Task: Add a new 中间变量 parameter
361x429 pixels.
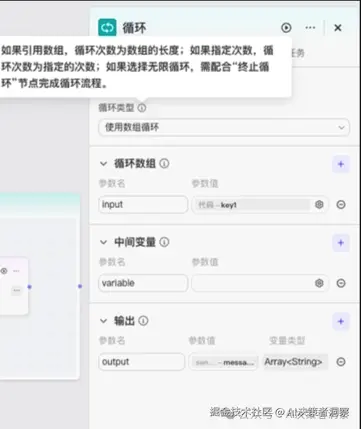Action: click(x=341, y=243)
